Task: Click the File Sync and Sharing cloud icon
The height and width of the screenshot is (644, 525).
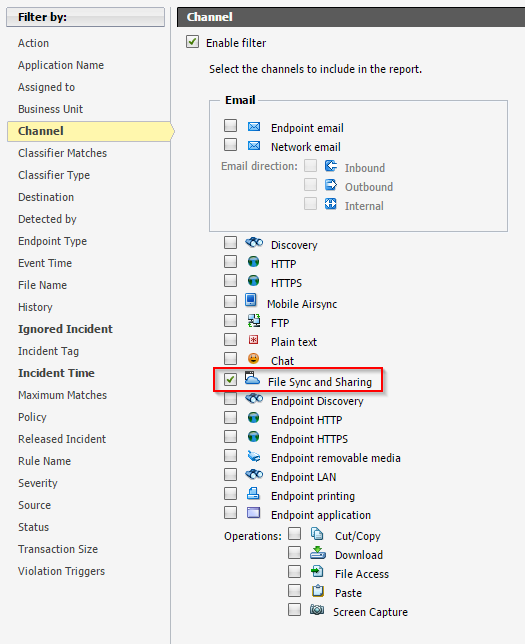Action: point(252,378)
